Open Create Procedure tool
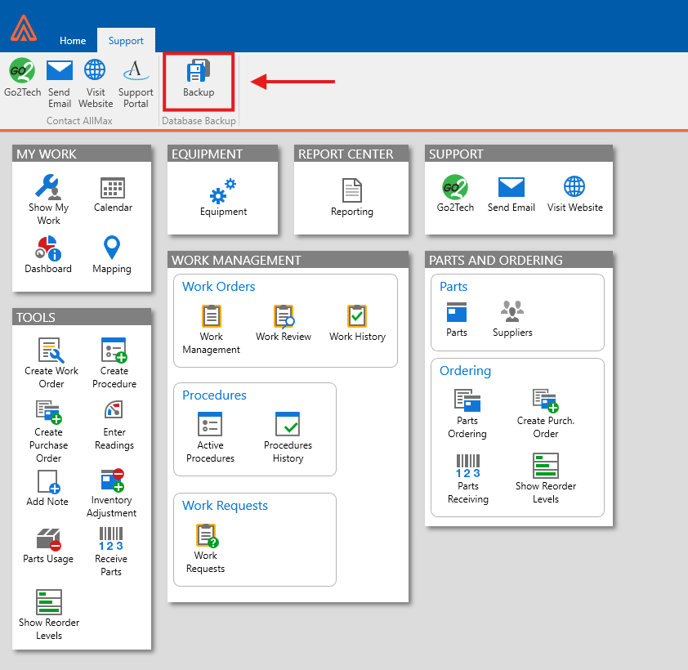Image resolution: width=688 pixels, height=670 pixels. pyautogui.click(x=114, y=363)
